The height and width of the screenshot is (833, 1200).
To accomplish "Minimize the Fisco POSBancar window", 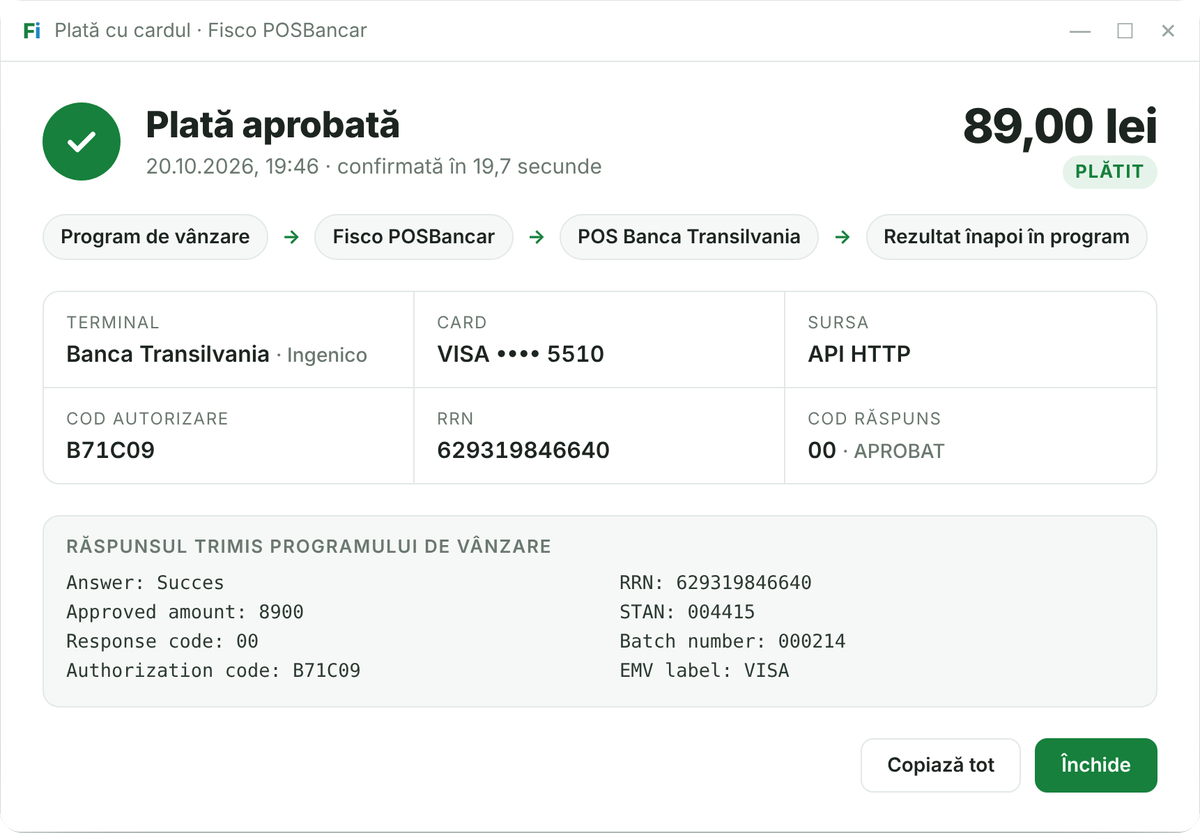I will (x=1080, y=31).
